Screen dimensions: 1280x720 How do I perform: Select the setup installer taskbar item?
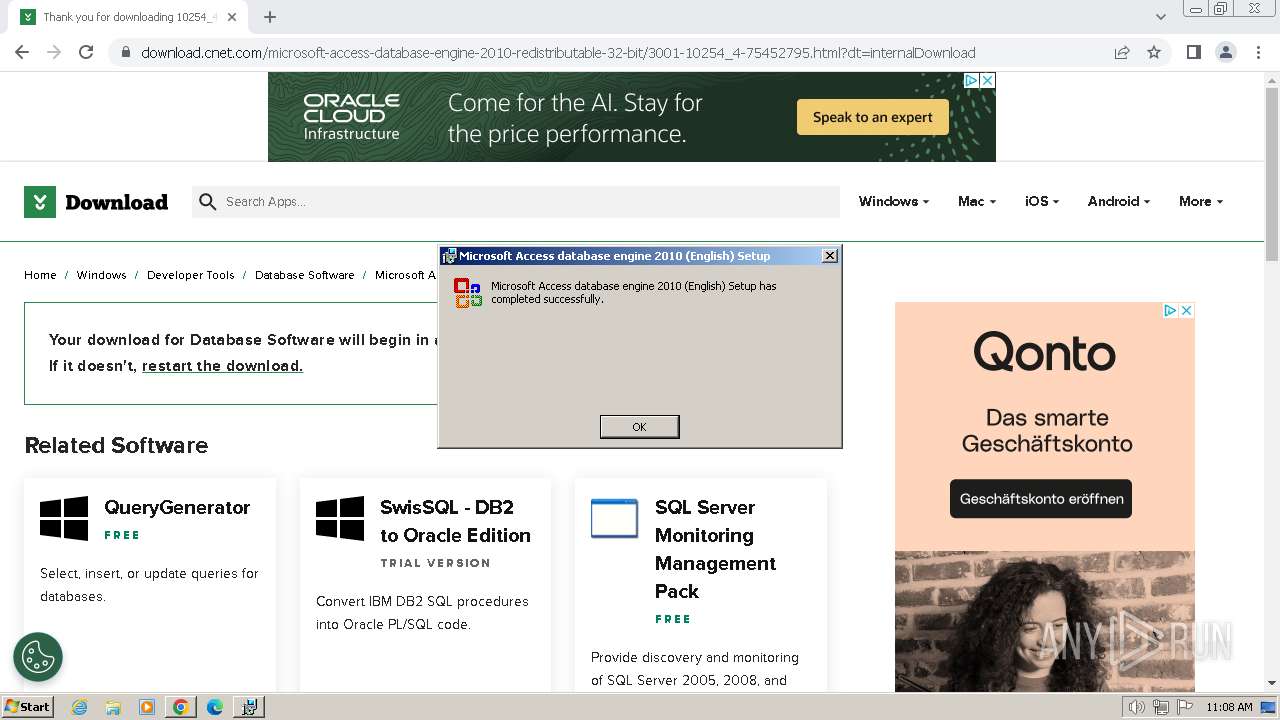point(249,707)
